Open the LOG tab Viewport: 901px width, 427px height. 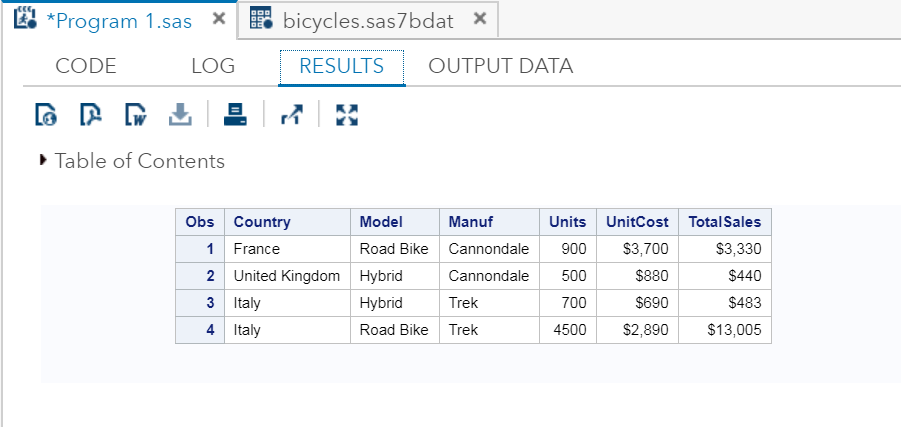pyautogui.click(x=213, y=67)
